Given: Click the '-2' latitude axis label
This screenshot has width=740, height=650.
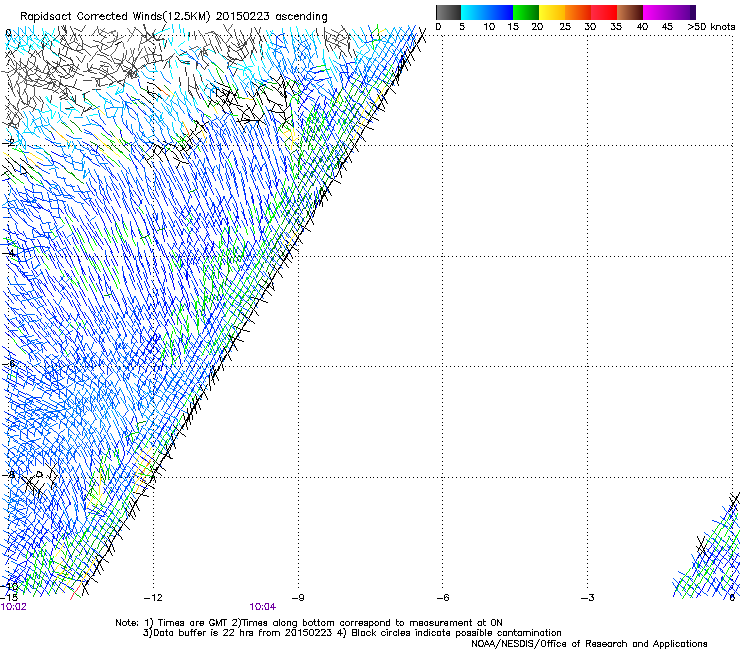Looking at the screenshot, I should [8, 143].
